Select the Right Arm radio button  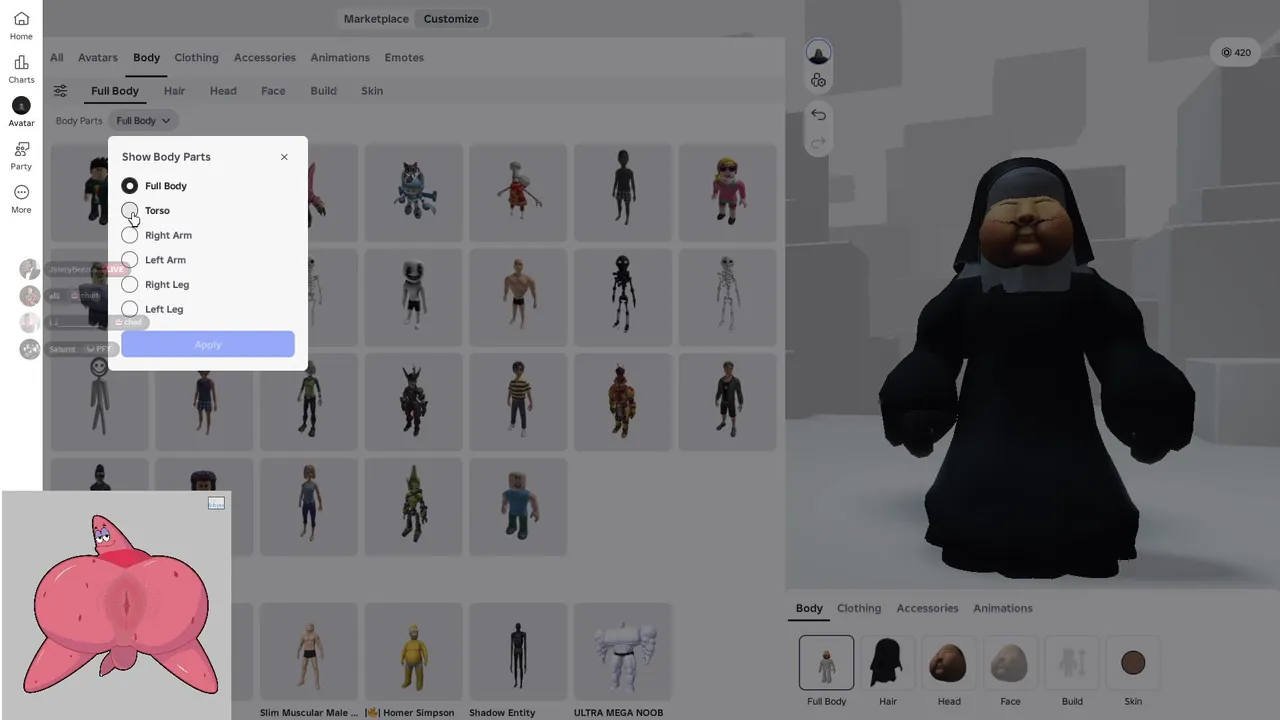coord(130,235)
